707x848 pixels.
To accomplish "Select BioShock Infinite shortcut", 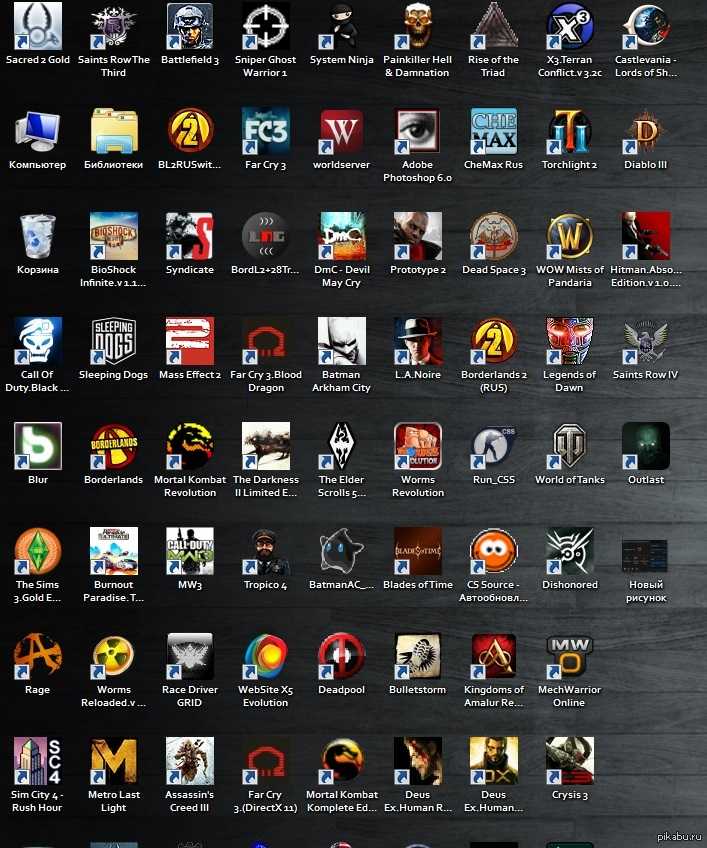I will pos(114,236).
